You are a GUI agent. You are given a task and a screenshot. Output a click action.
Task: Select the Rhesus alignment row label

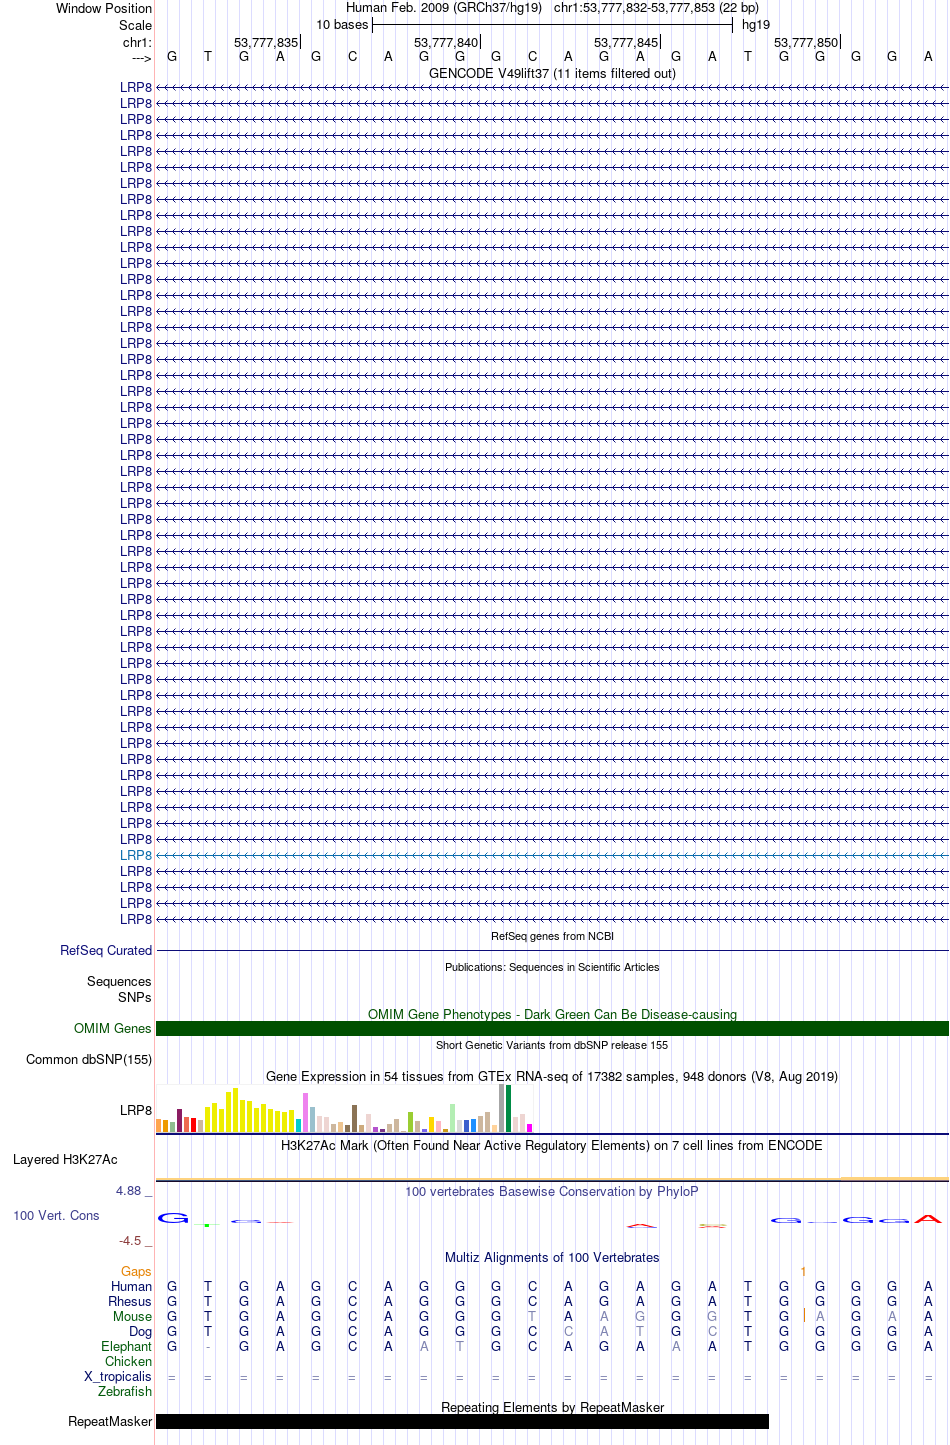(x=130, y=1301)
